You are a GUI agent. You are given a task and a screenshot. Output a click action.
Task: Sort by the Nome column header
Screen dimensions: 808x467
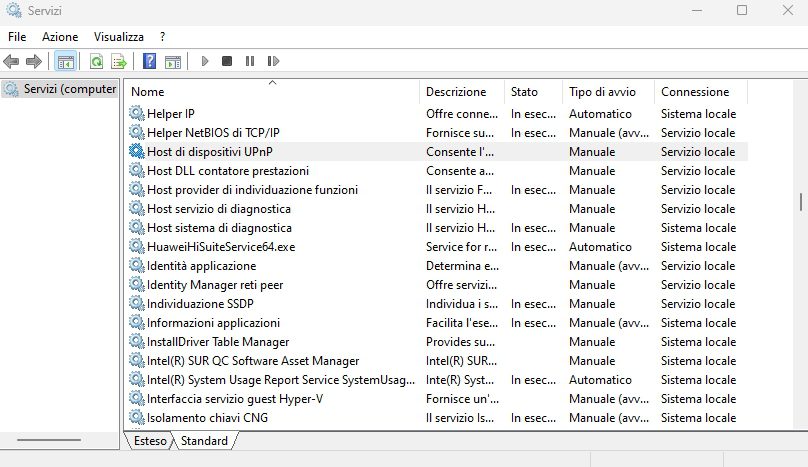pos(273,92)
